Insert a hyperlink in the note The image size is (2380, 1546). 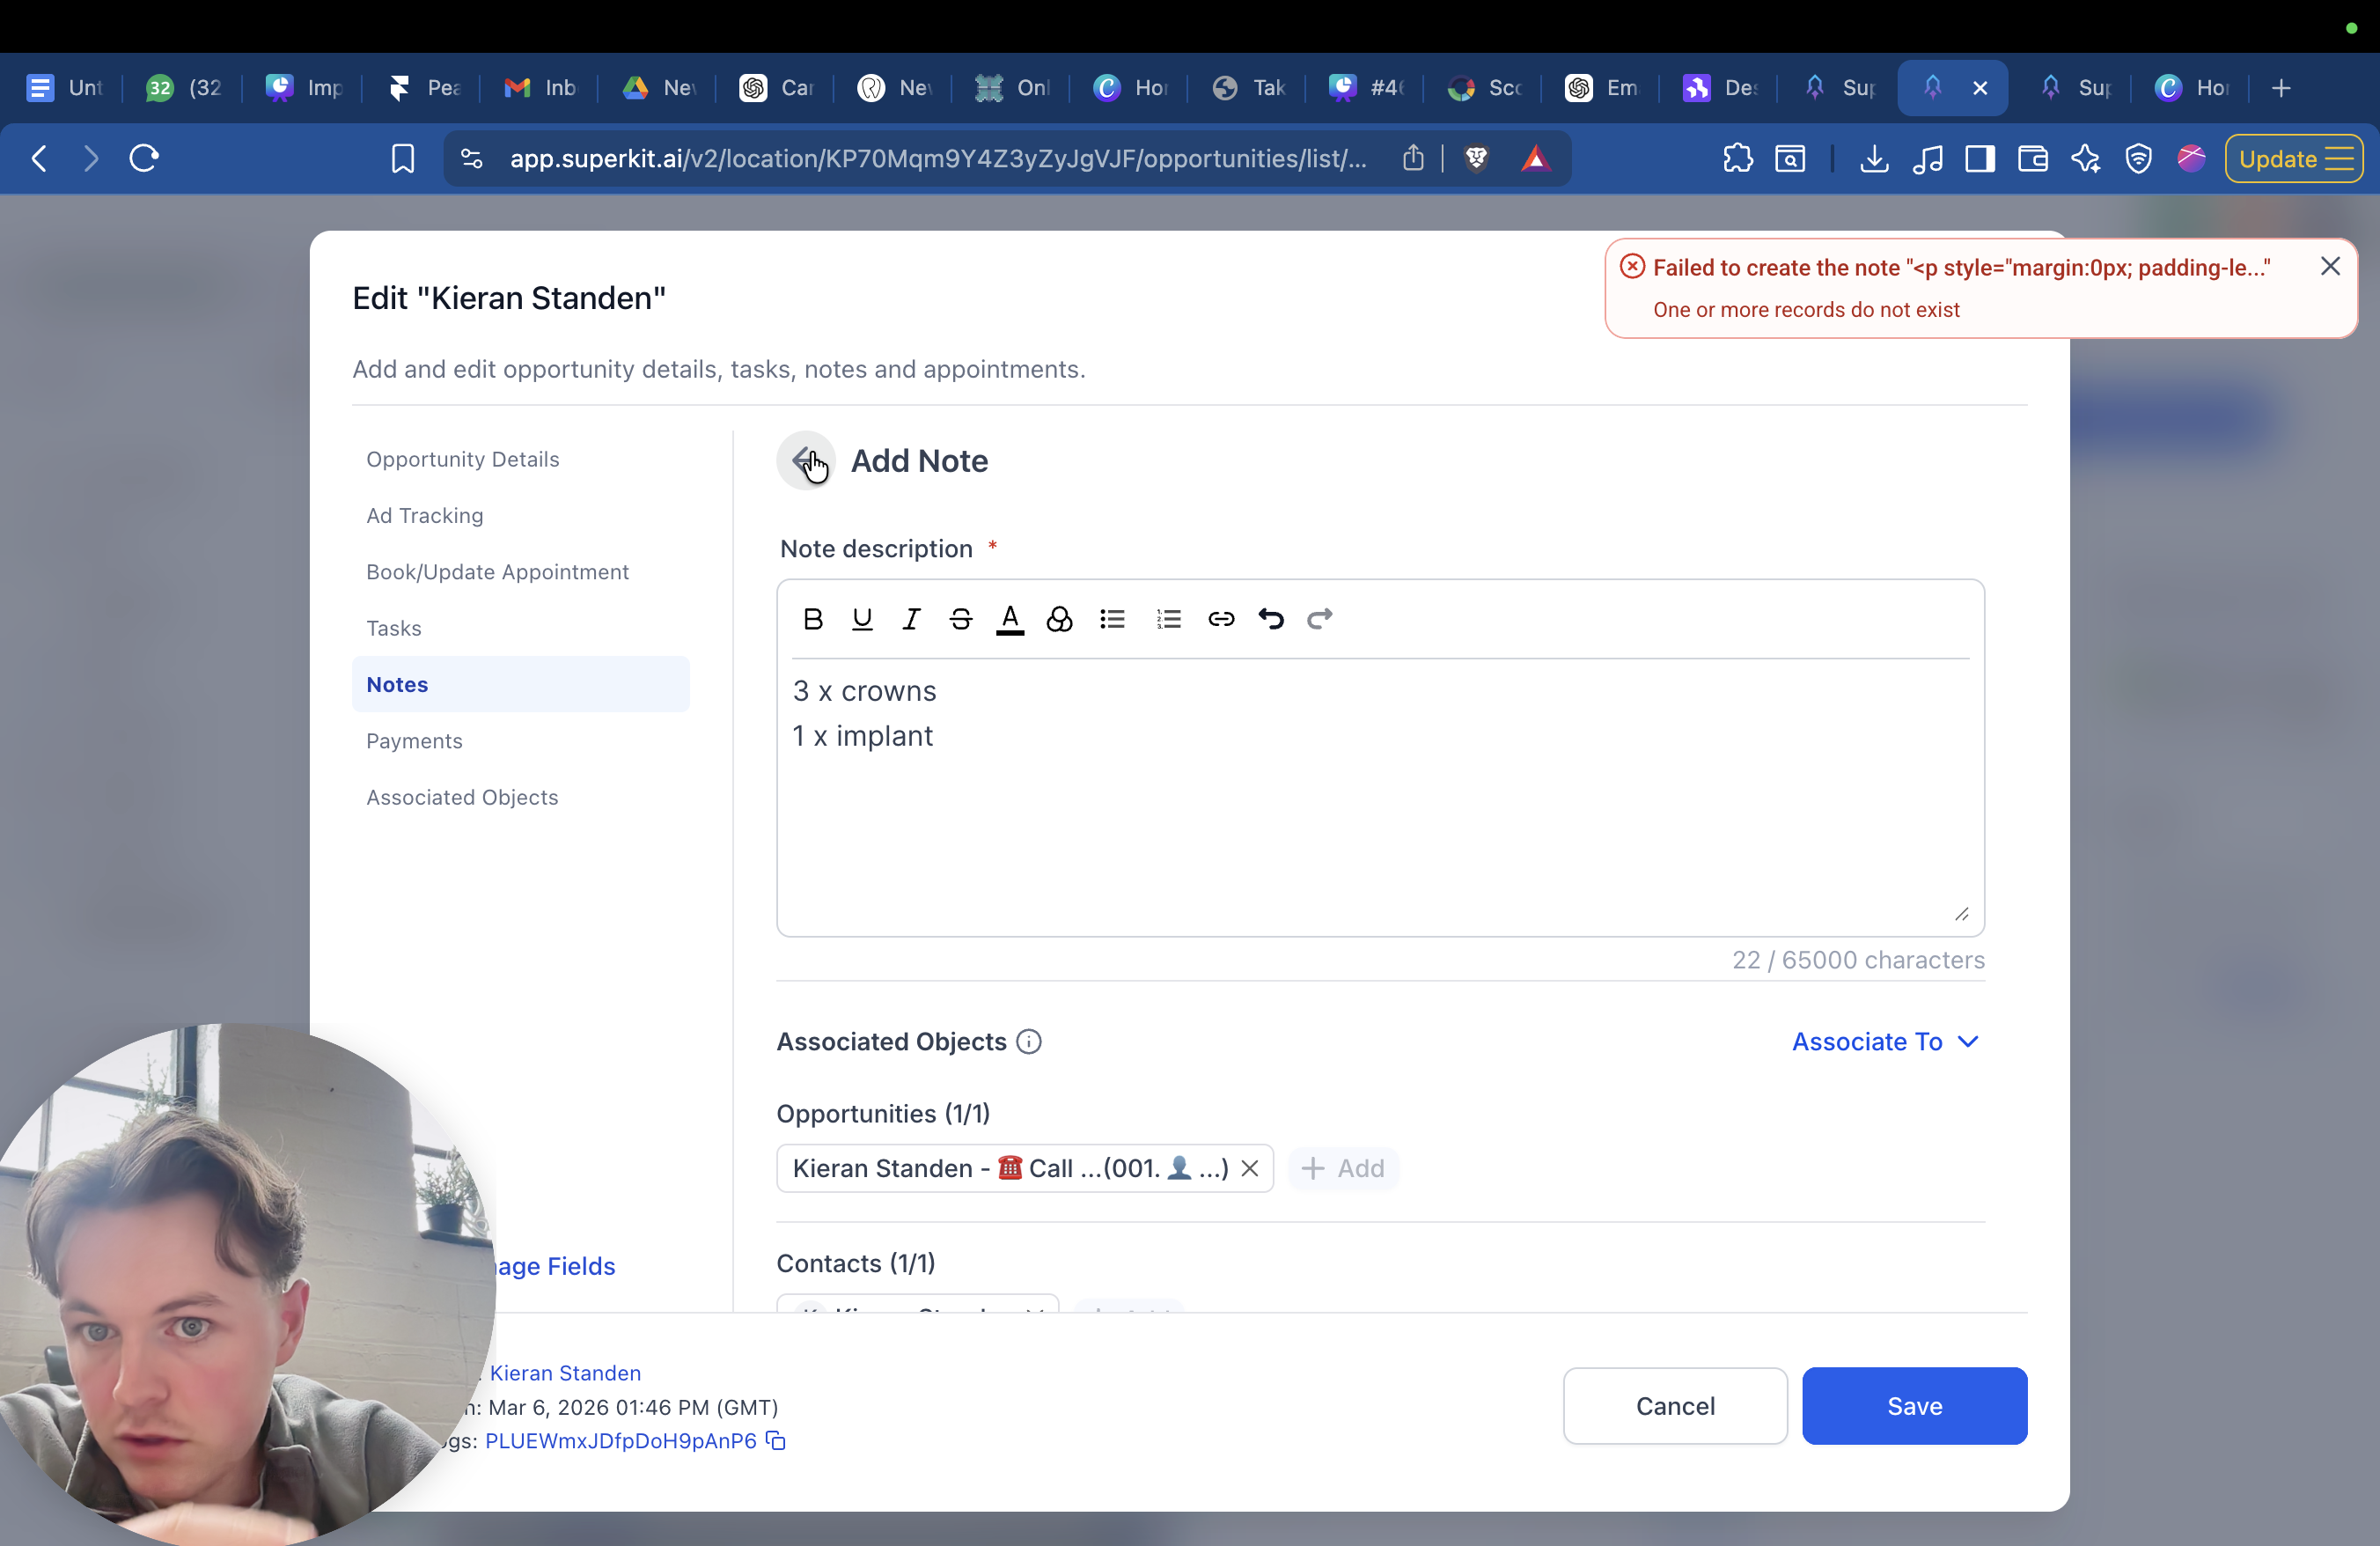[x=1220, y=619]
